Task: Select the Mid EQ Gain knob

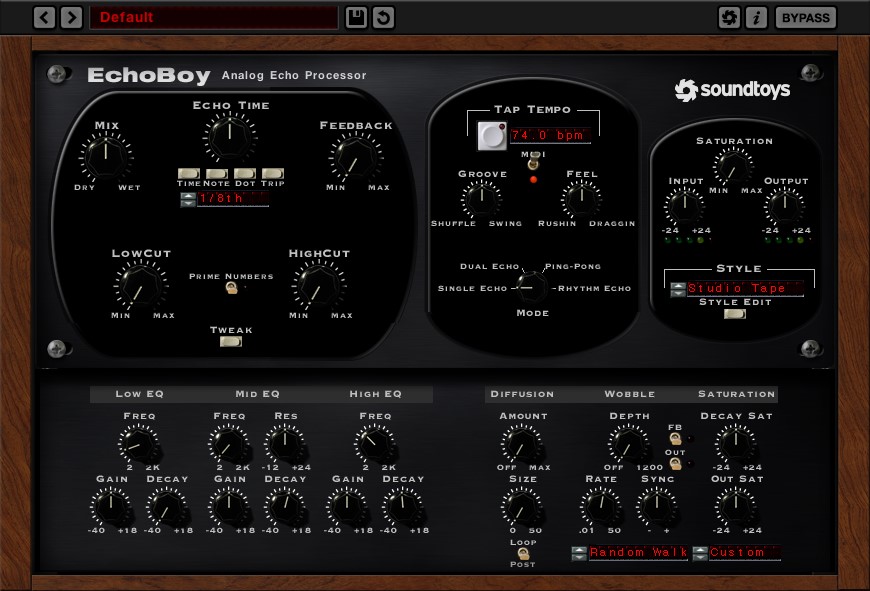Action: [229, 507]
